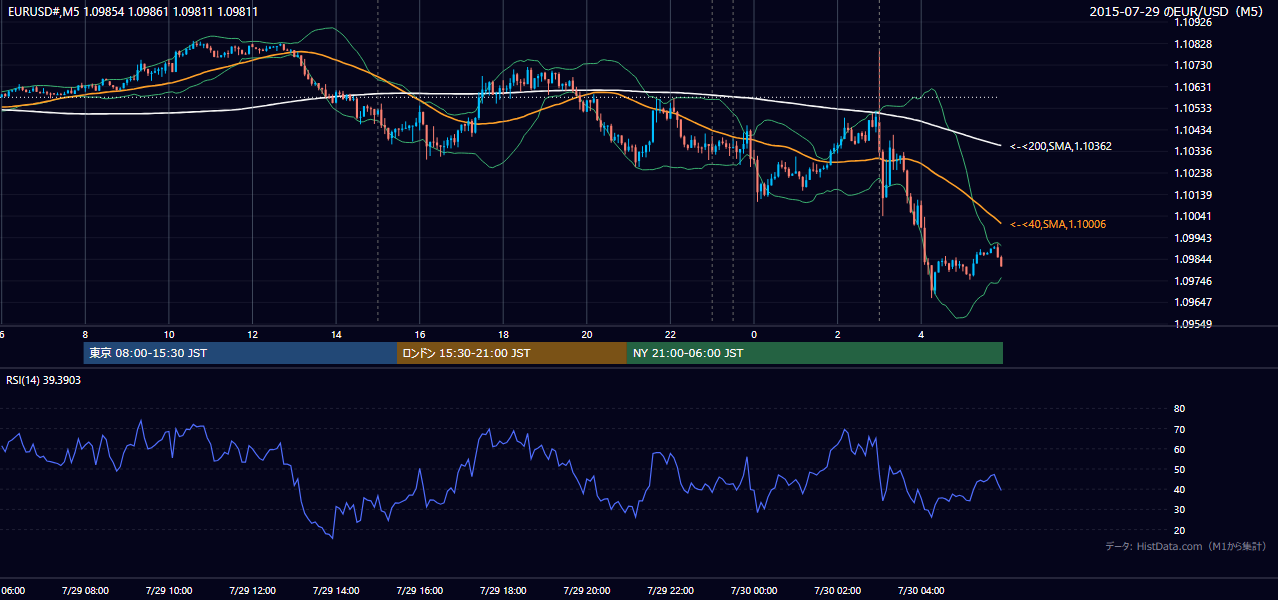Click bottom date label 7/29 22:00

pos(670,590)
